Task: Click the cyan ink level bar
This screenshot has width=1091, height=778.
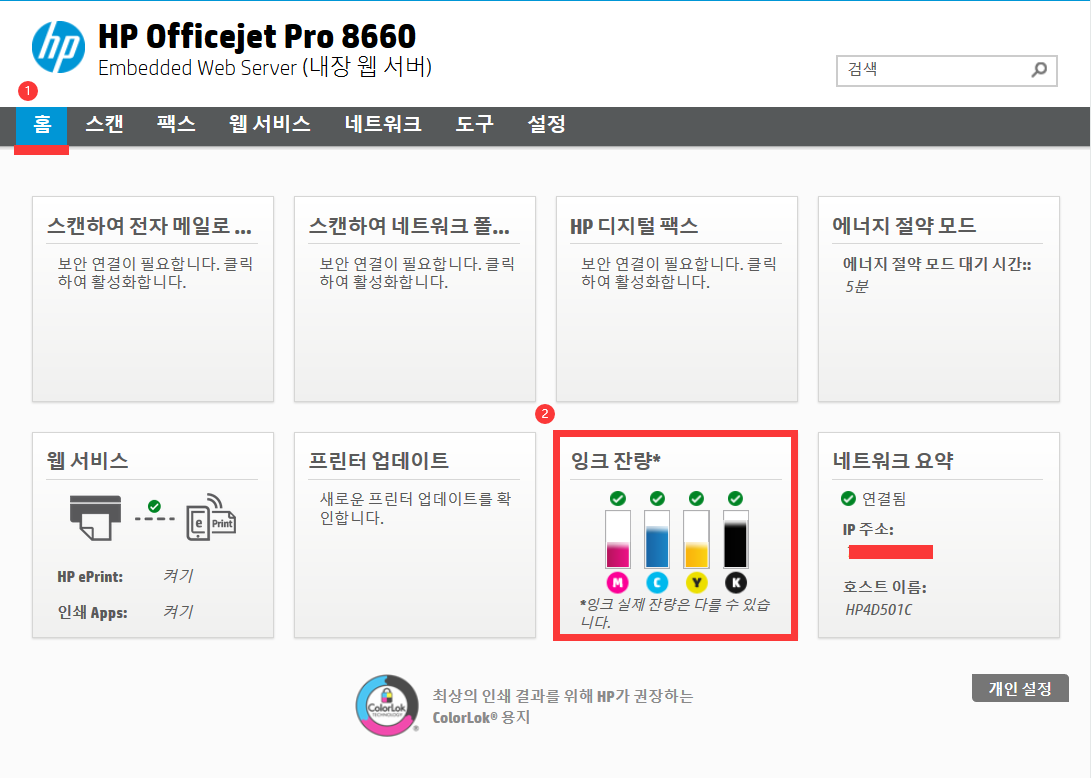Action: pos(657,539)
